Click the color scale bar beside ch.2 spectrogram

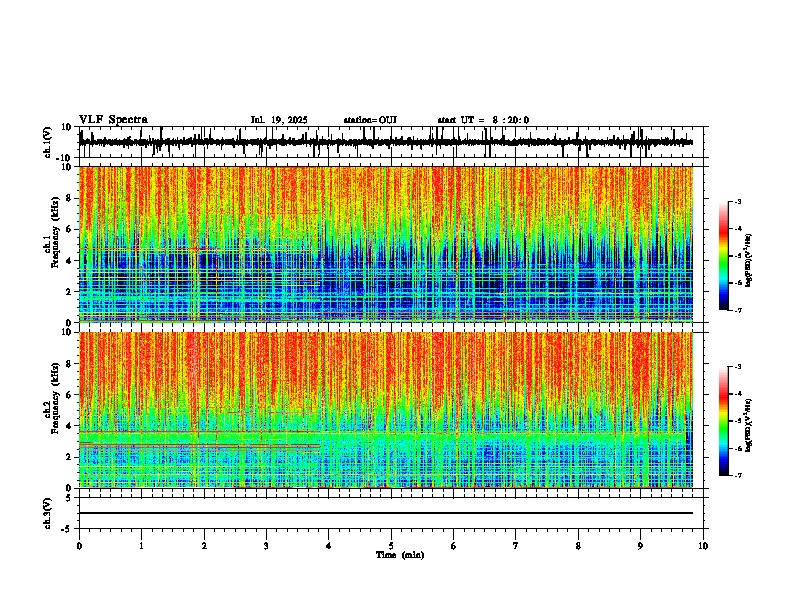[724, 421]
